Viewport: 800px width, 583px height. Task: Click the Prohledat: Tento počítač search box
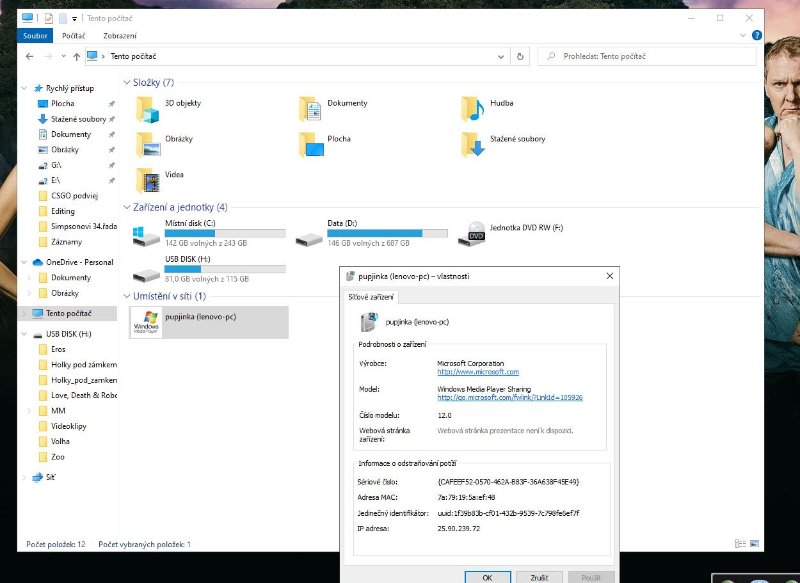coord(647,57)
